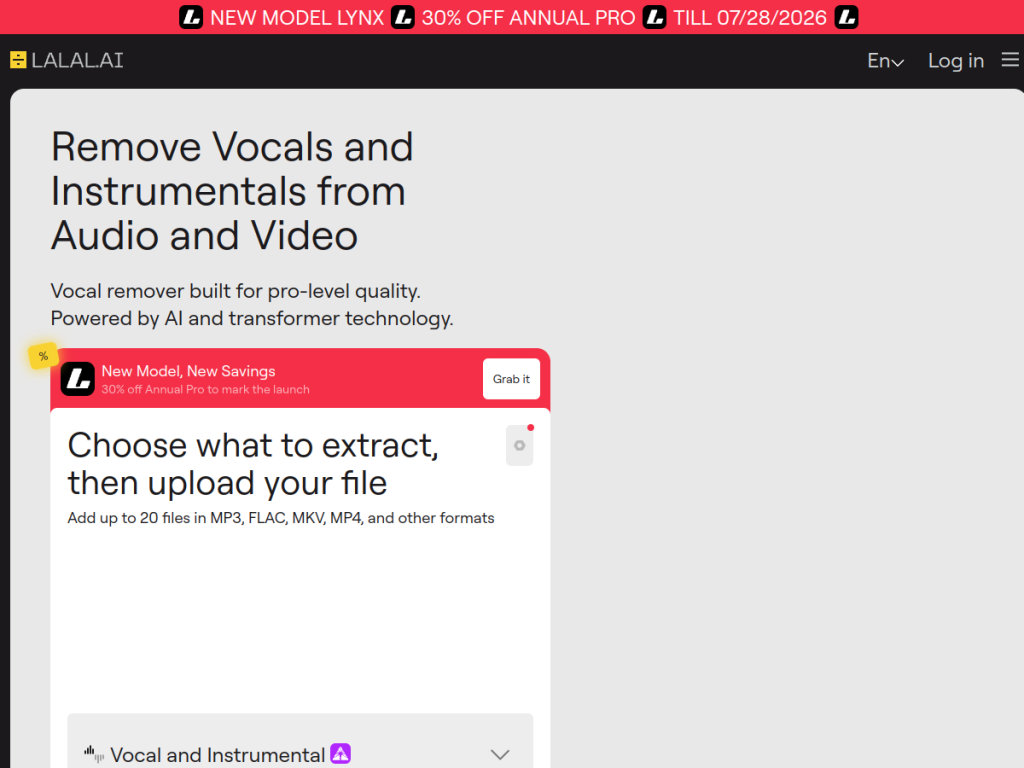Open the hamburger menu
Image resolution: width=1024 pixels, height=768 pixels.
tap(1010, 60)
